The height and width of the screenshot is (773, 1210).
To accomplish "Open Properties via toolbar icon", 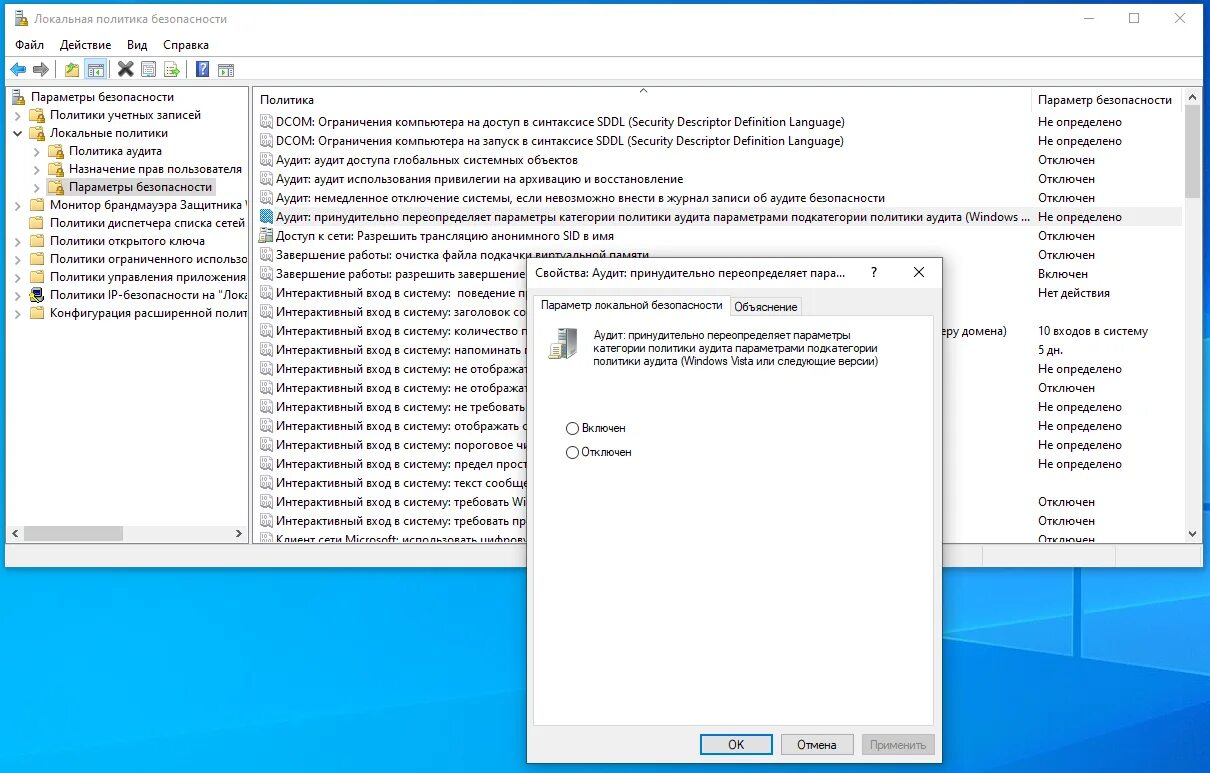I will pyautogui.click(x=149, y=69).
